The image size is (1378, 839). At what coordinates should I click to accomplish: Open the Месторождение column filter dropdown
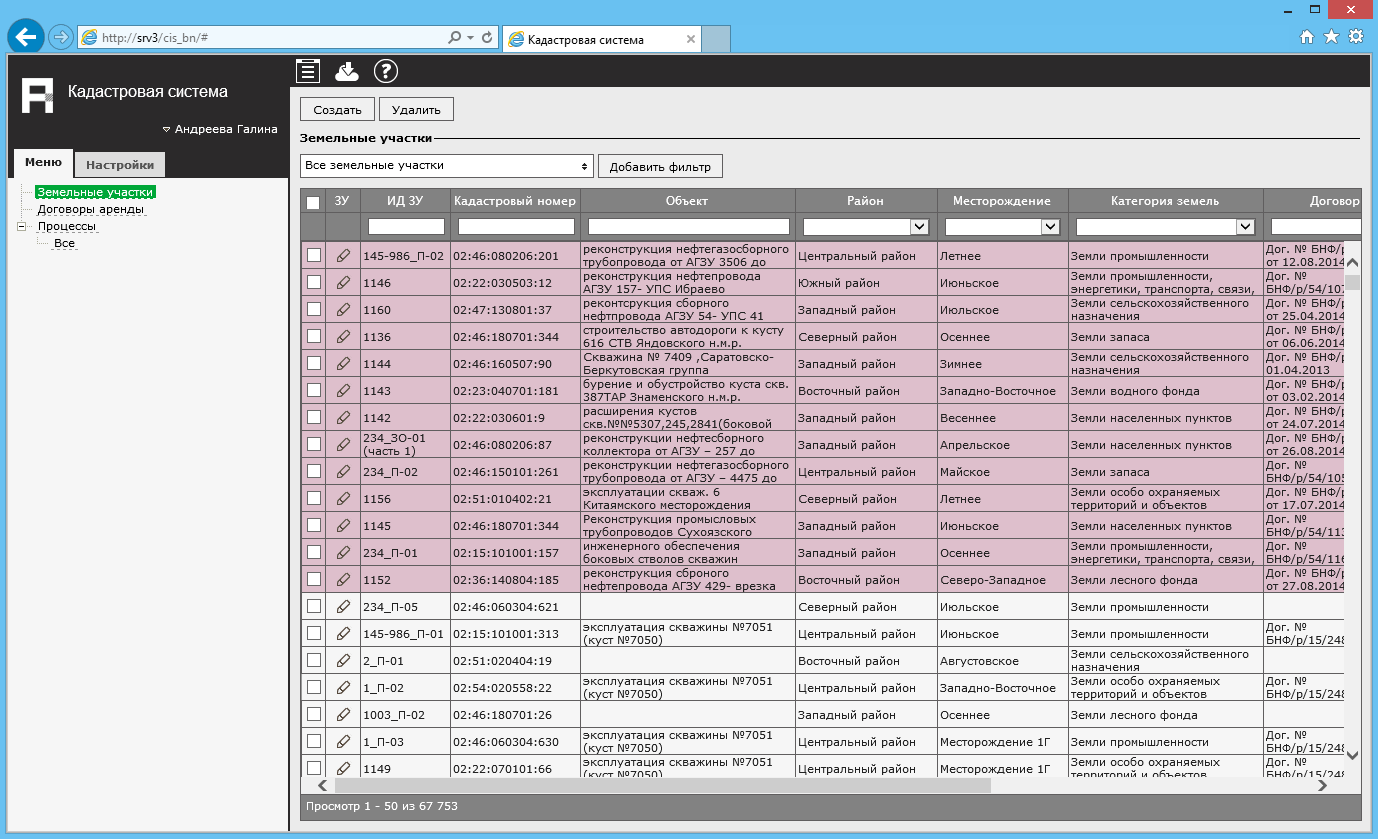[x=1002, y=227]
